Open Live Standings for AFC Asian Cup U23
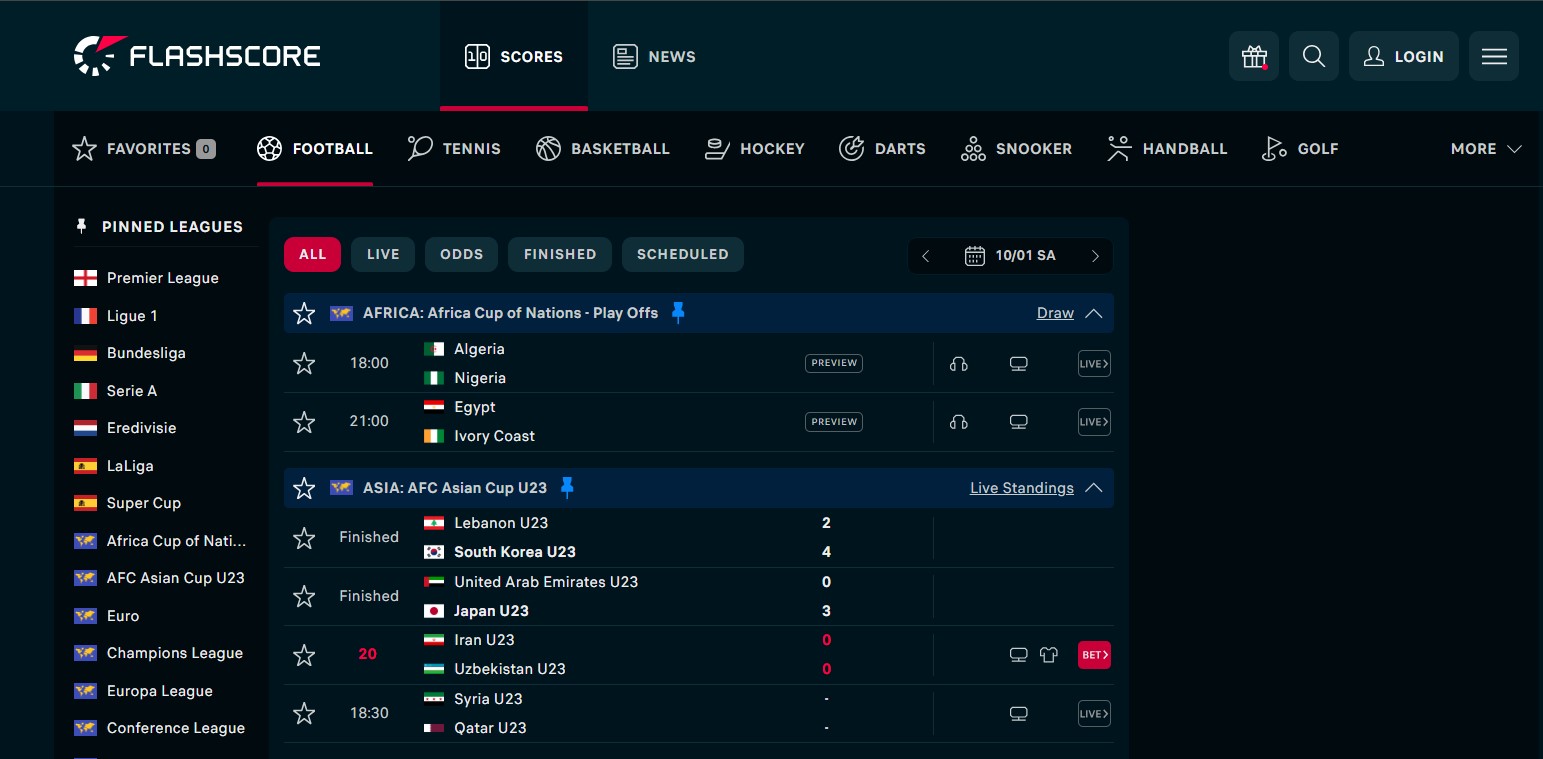This screenshot has width=1543, height=759. click(x=1021, y=487)
